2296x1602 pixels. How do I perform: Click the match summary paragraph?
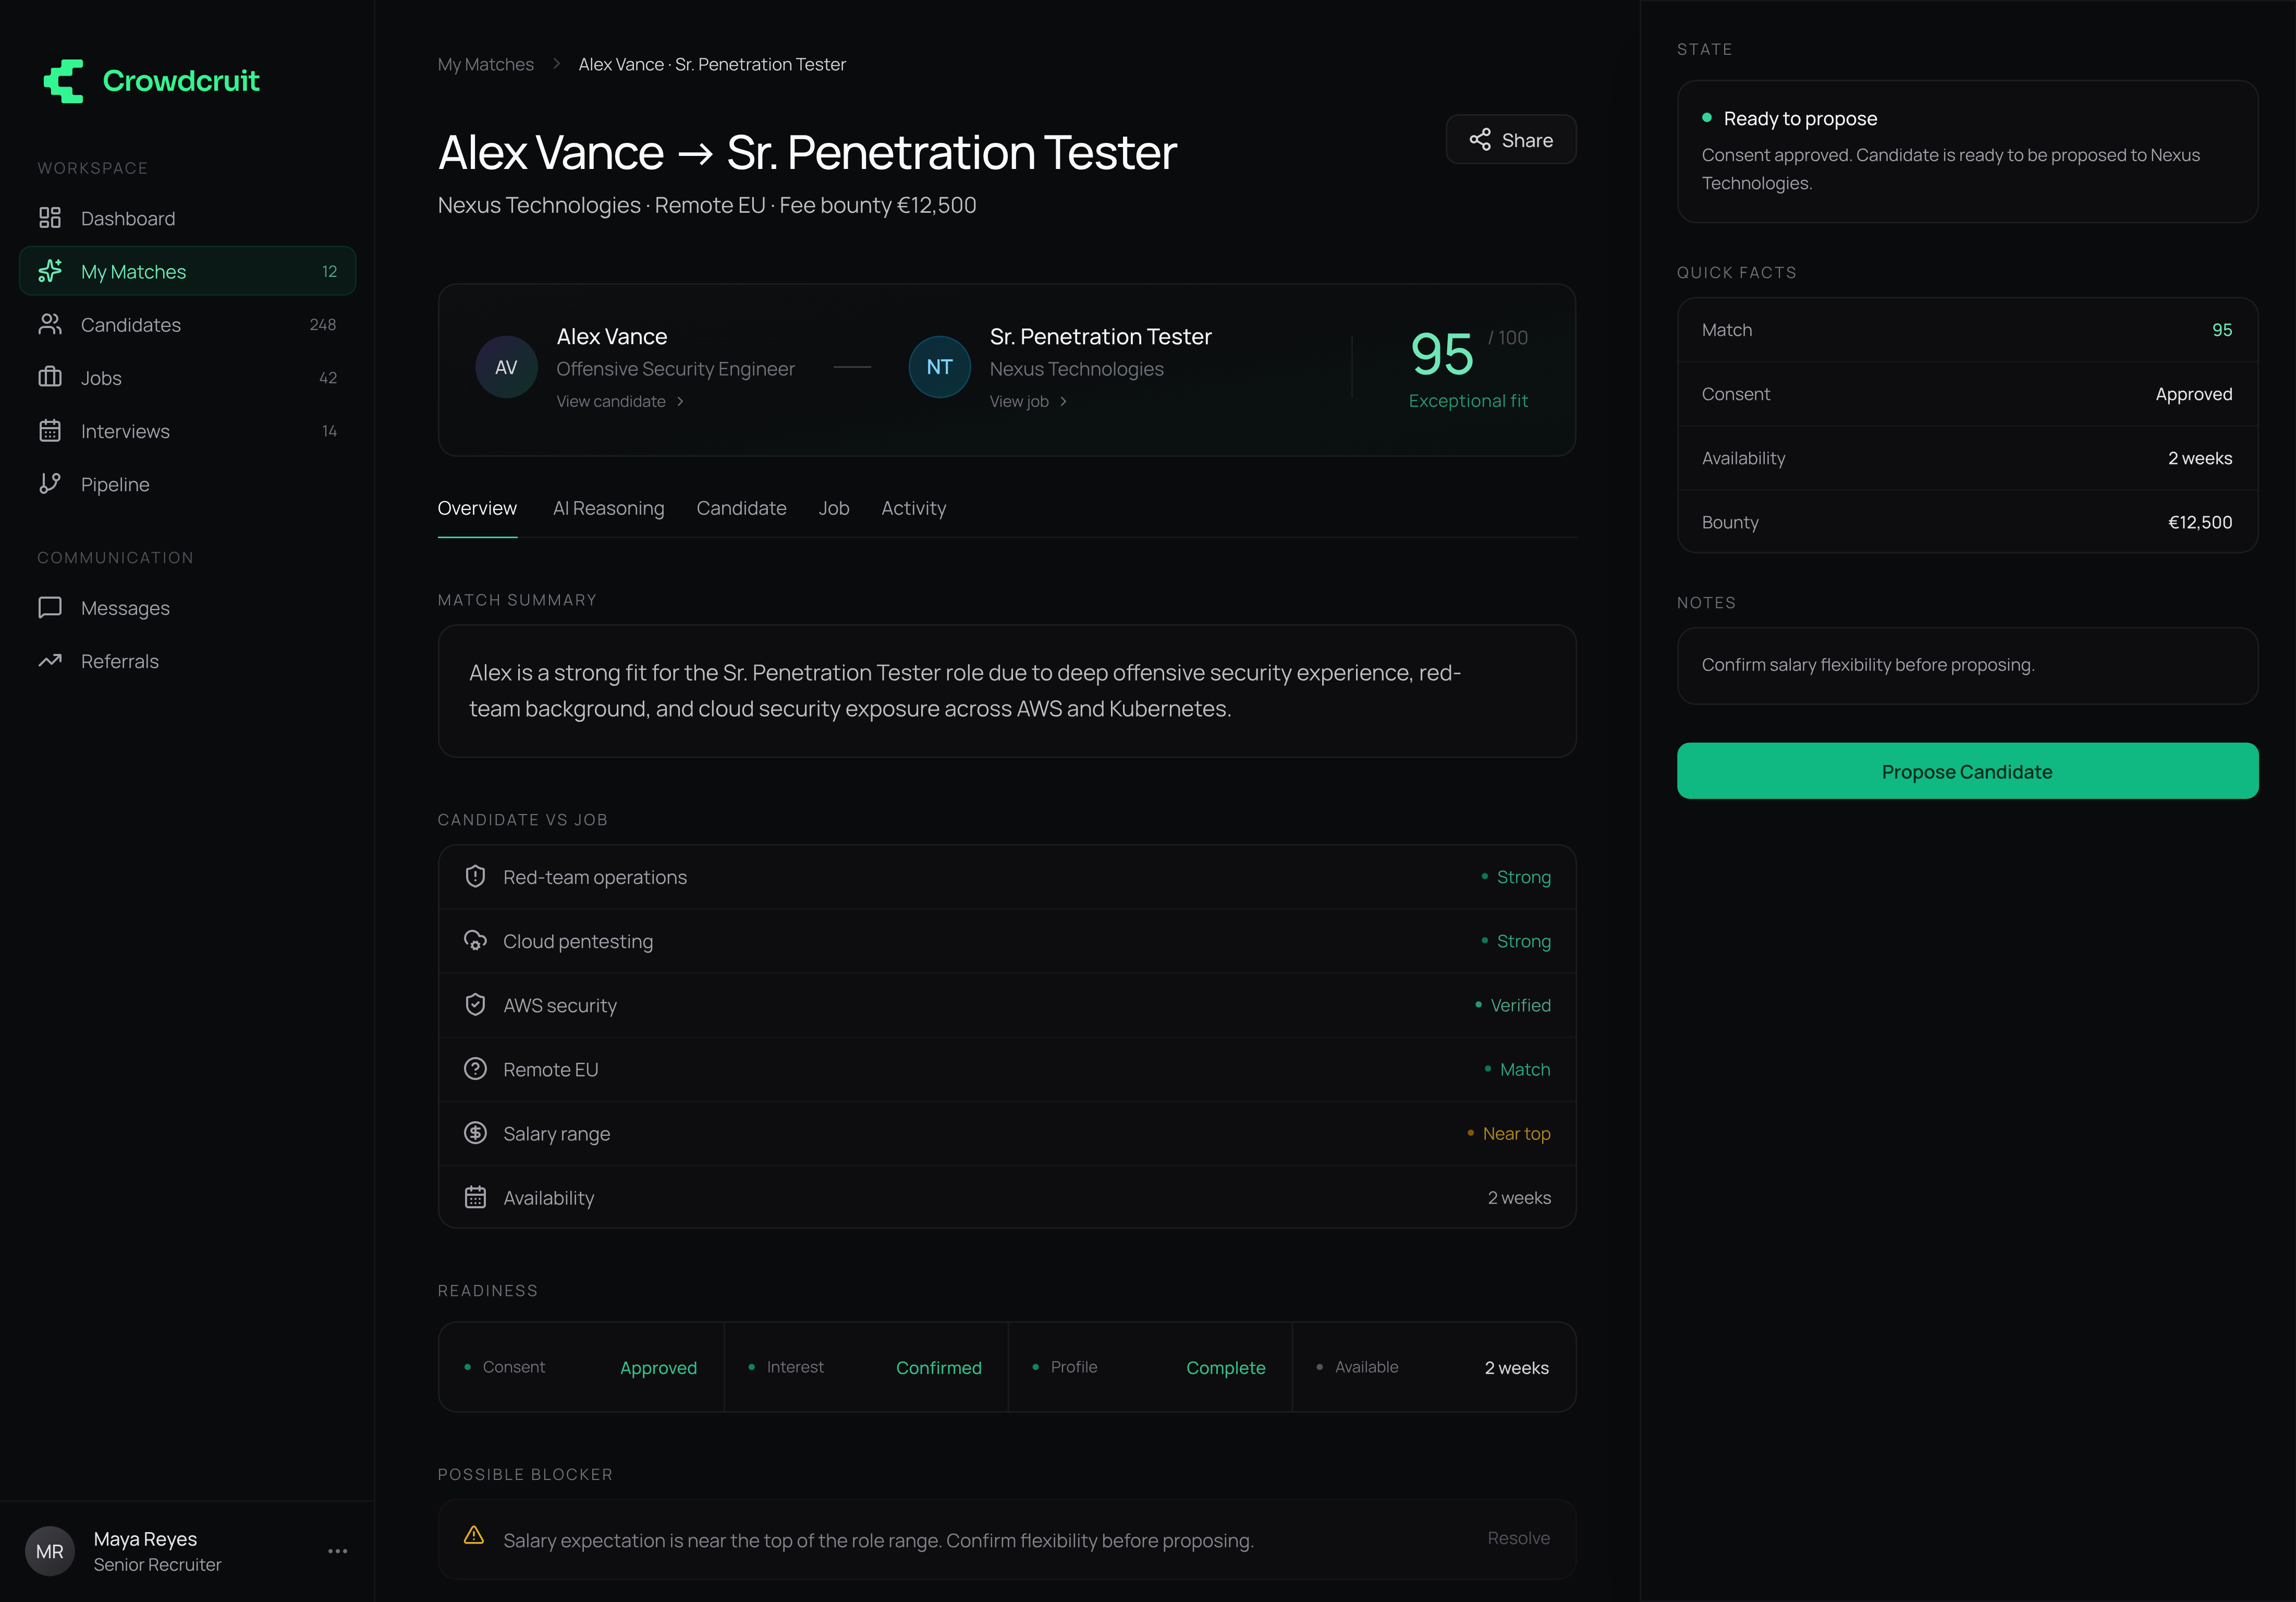(965, 690)
